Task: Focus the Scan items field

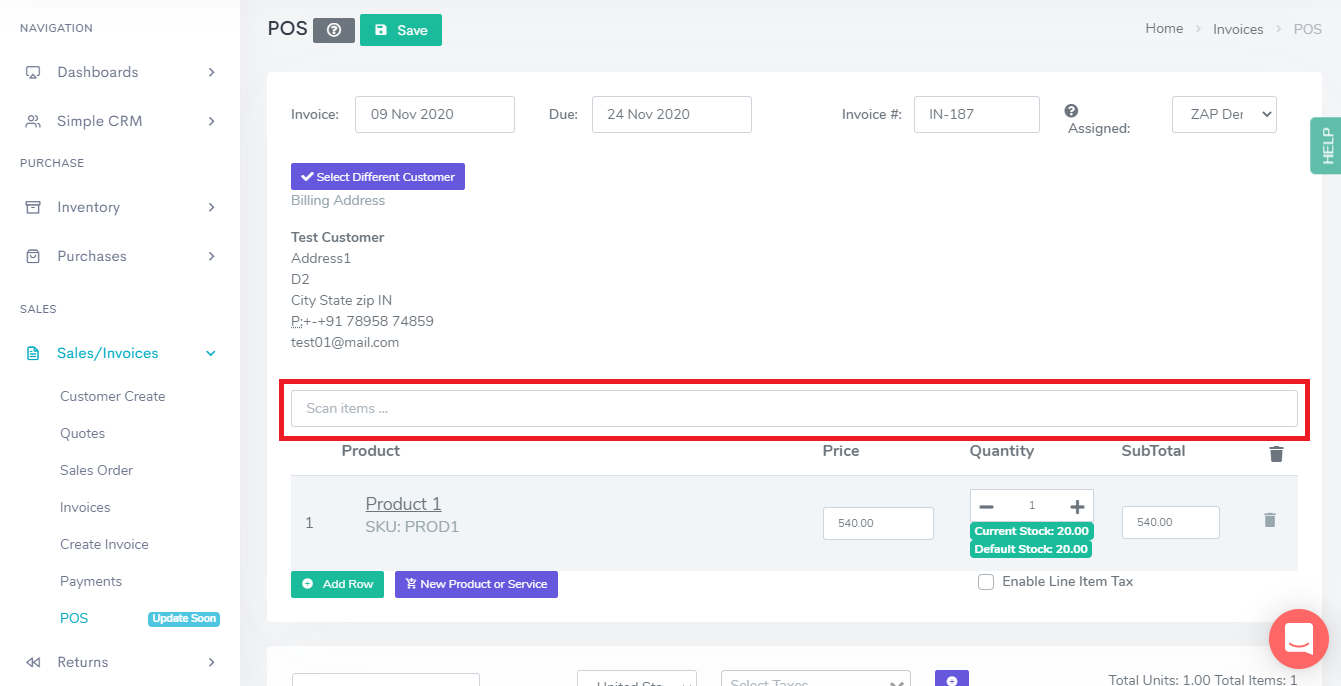Action: pyautogui.click(x=794, y=408)
